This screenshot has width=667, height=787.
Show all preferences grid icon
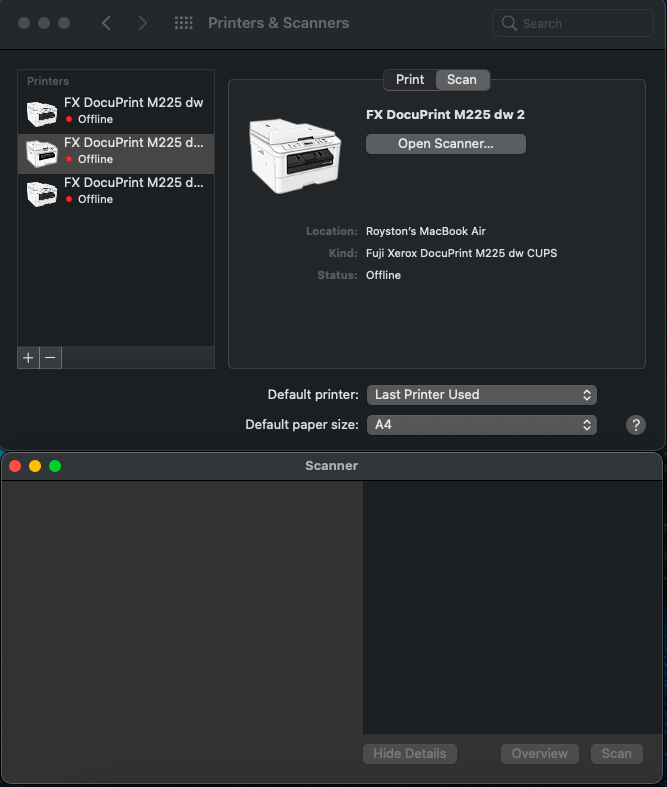pos(183,23)
